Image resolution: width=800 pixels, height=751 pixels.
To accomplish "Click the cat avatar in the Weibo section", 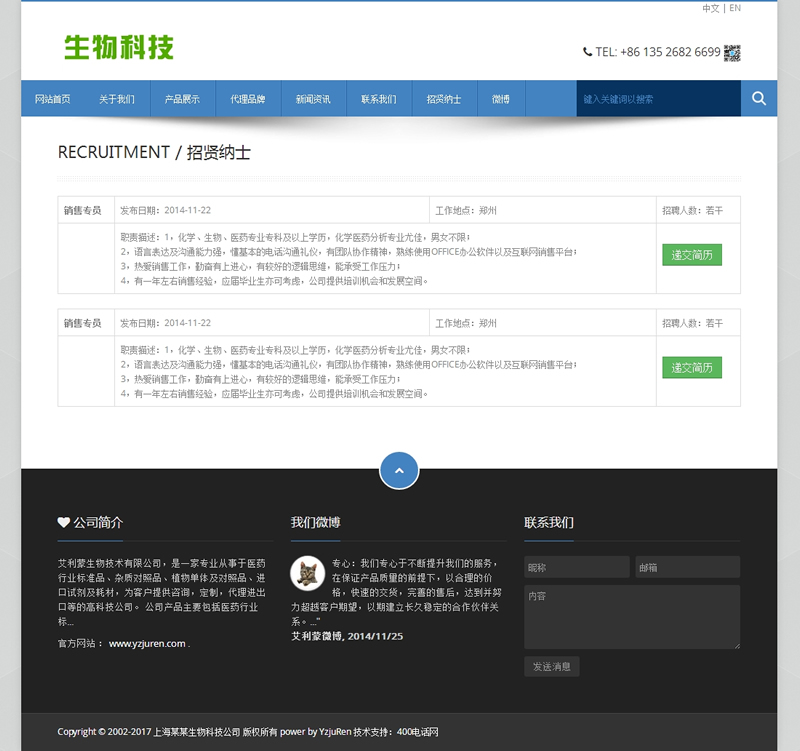I will click(307, 573).
